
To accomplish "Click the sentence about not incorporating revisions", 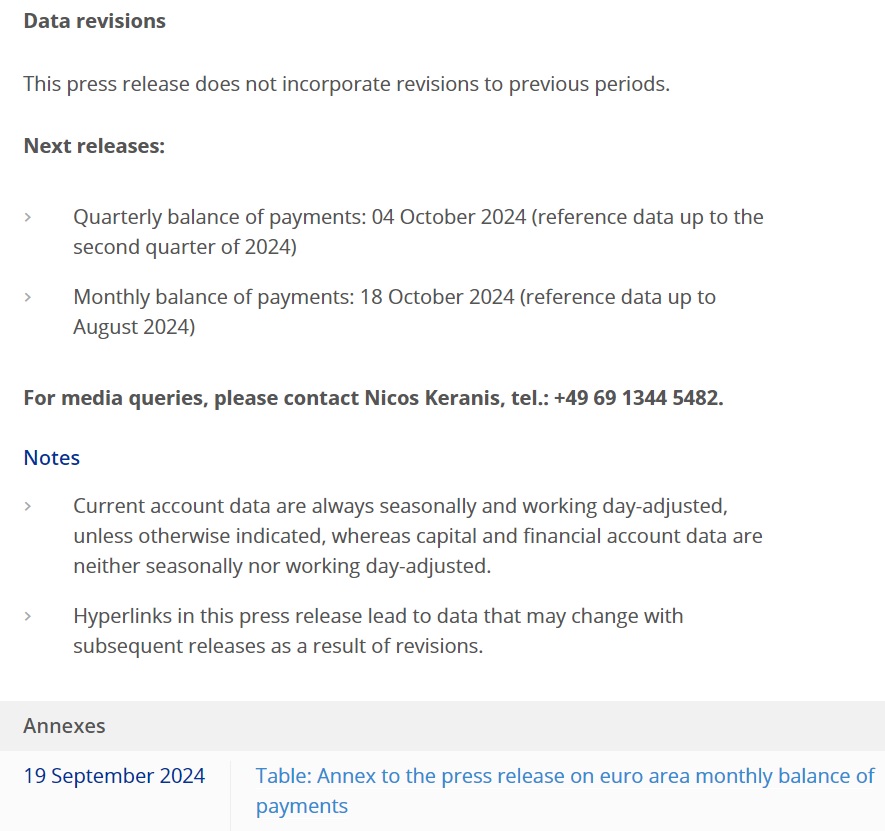I will [x=346, y=84].
